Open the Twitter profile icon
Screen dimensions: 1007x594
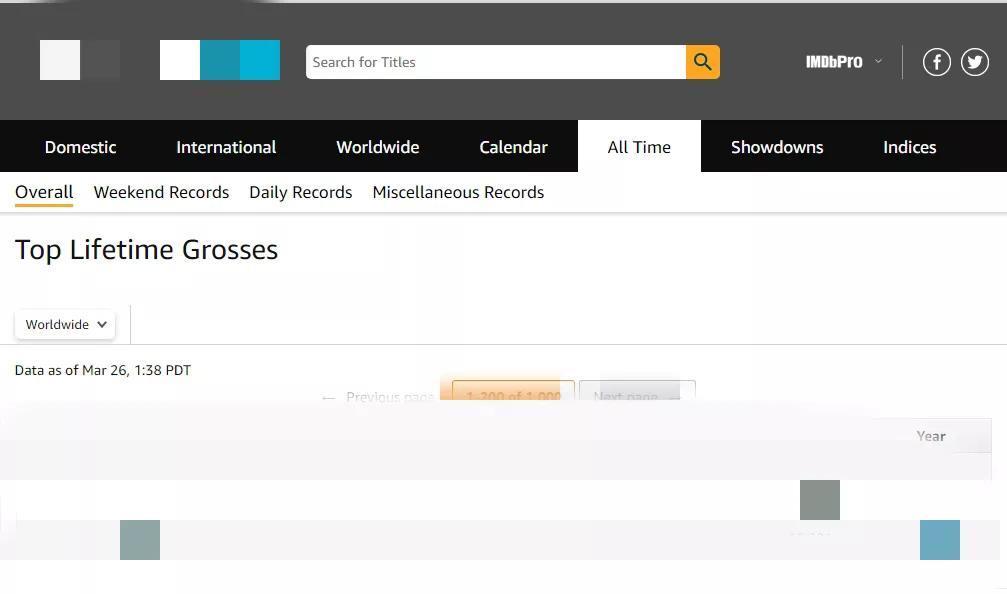975,62
